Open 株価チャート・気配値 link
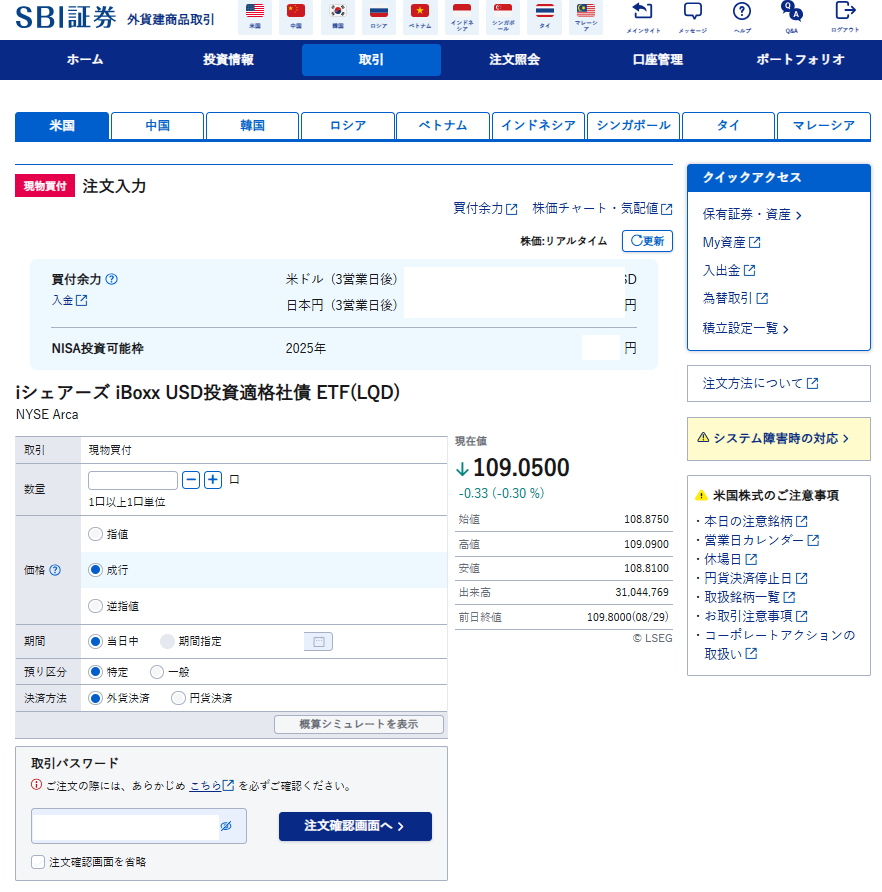Image resolution: width=882 pixels, height=892 pixels. point(602,209)
